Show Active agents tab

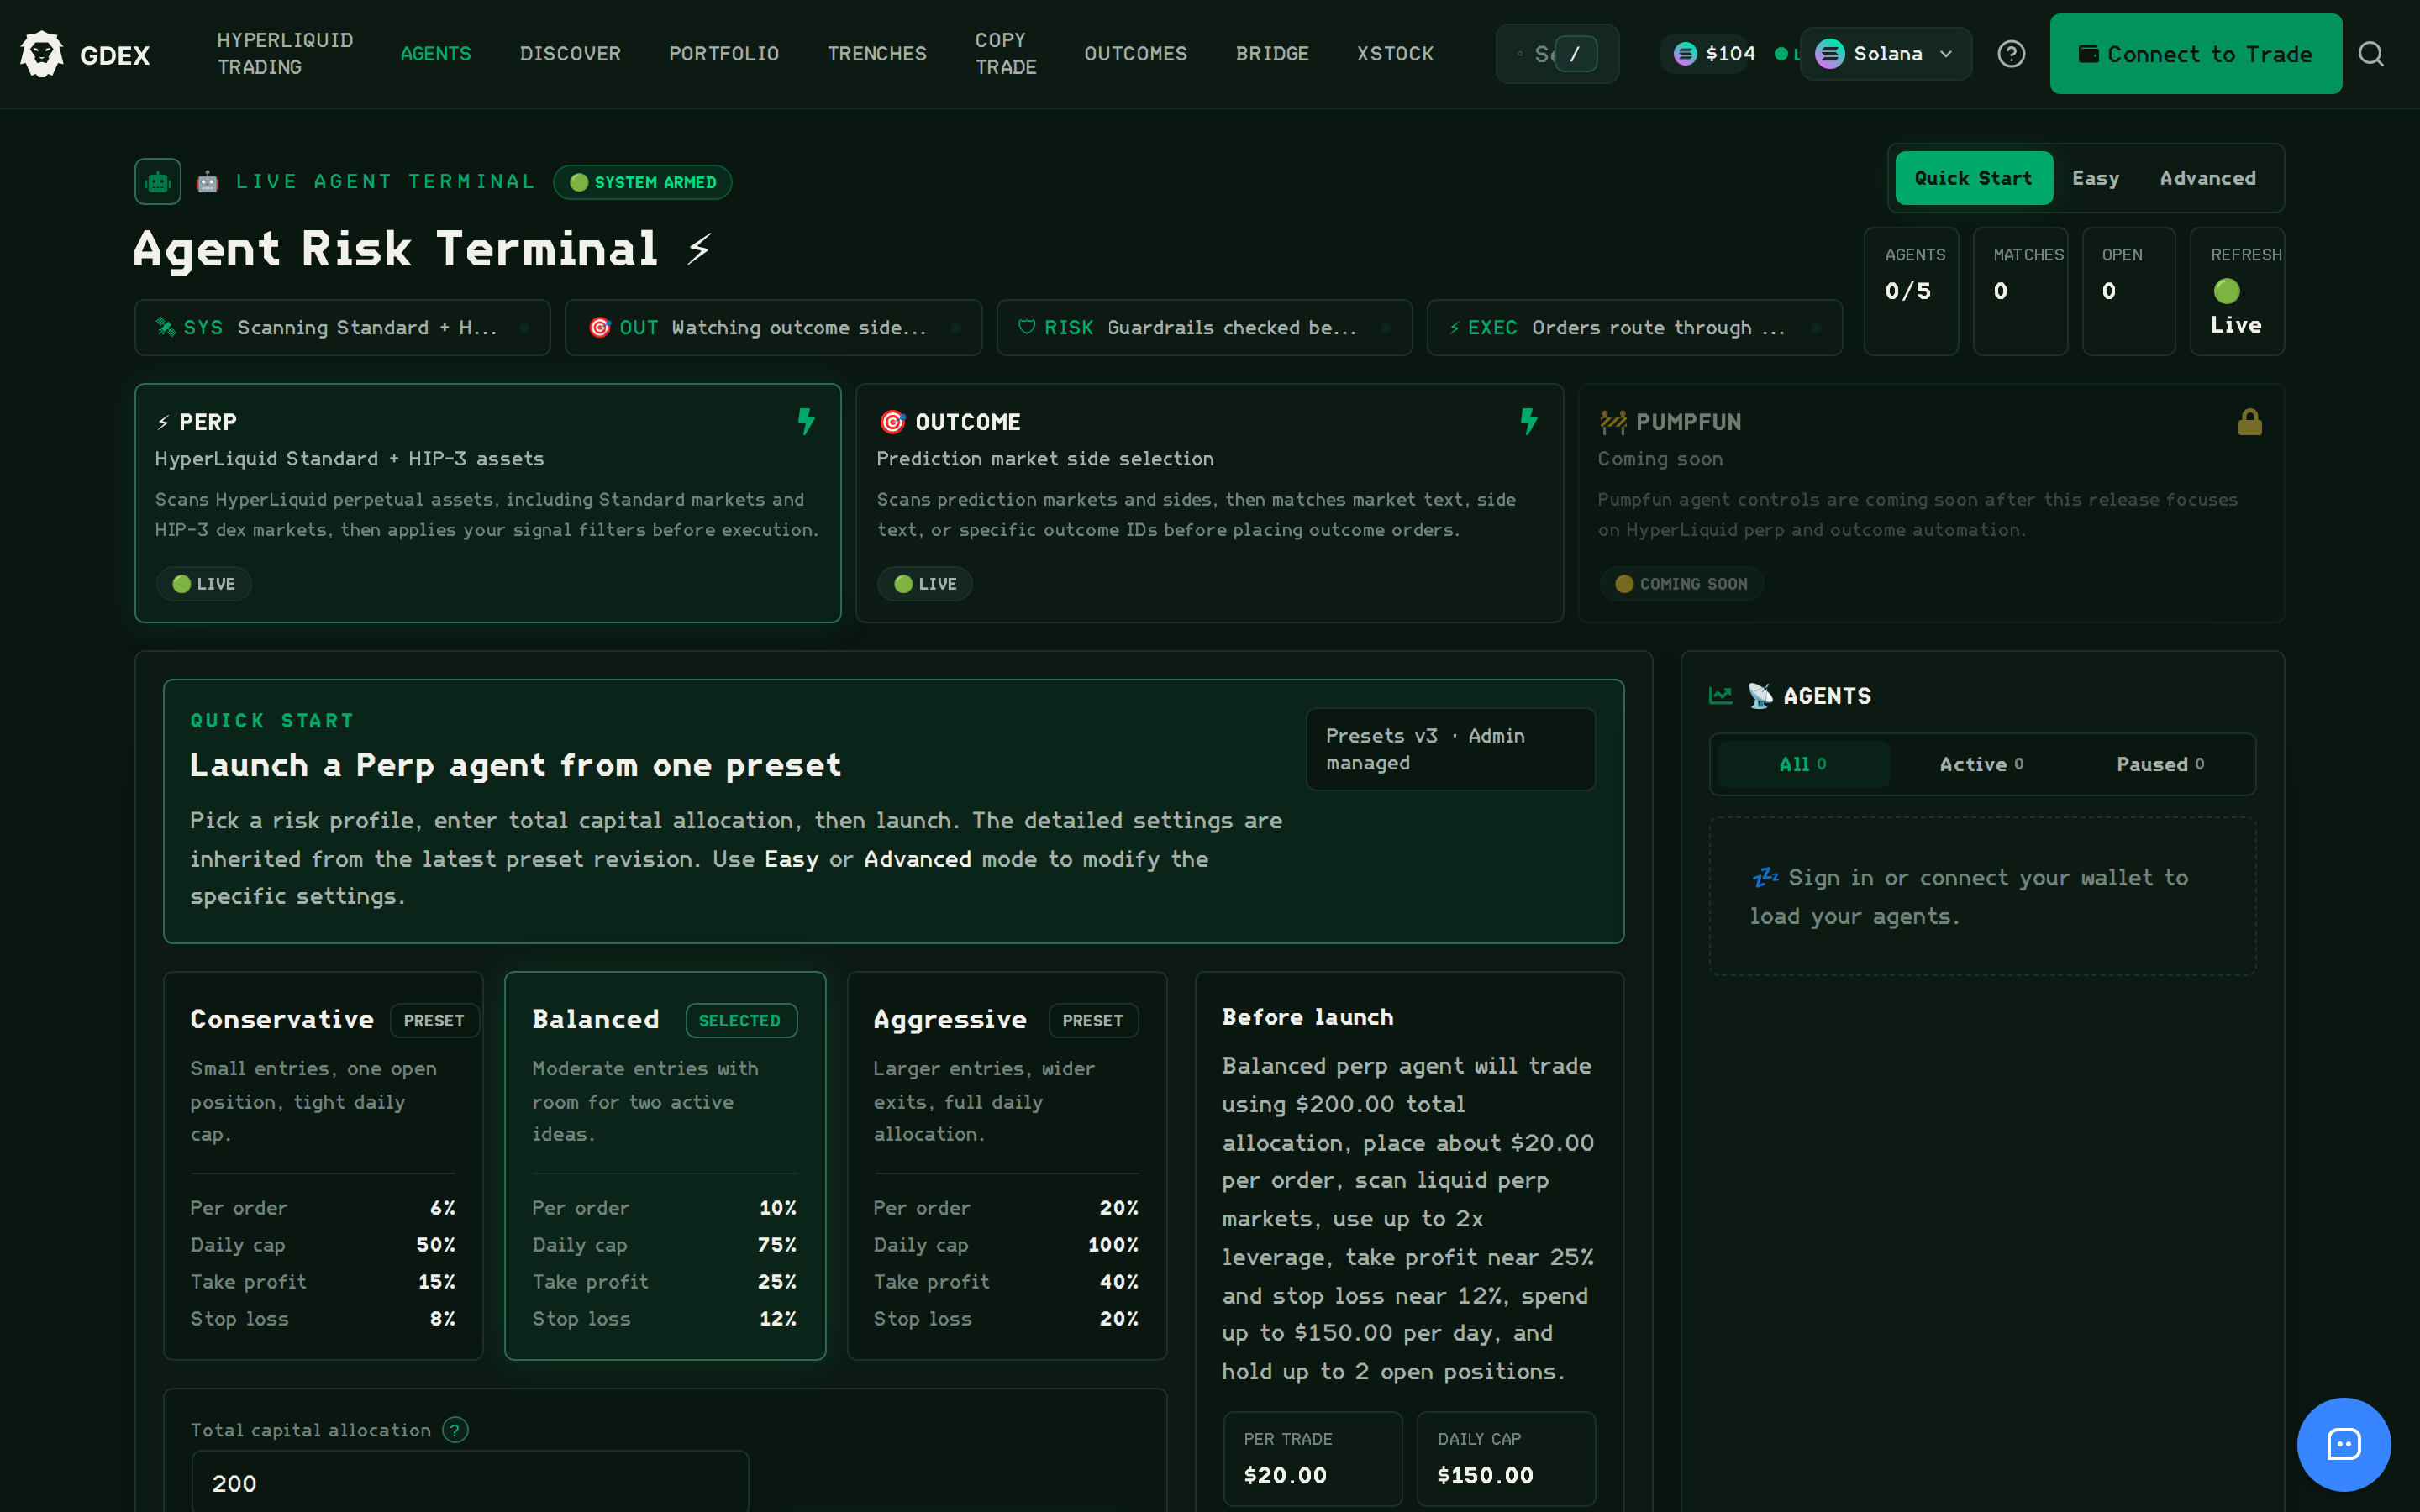pos(1982,764)
